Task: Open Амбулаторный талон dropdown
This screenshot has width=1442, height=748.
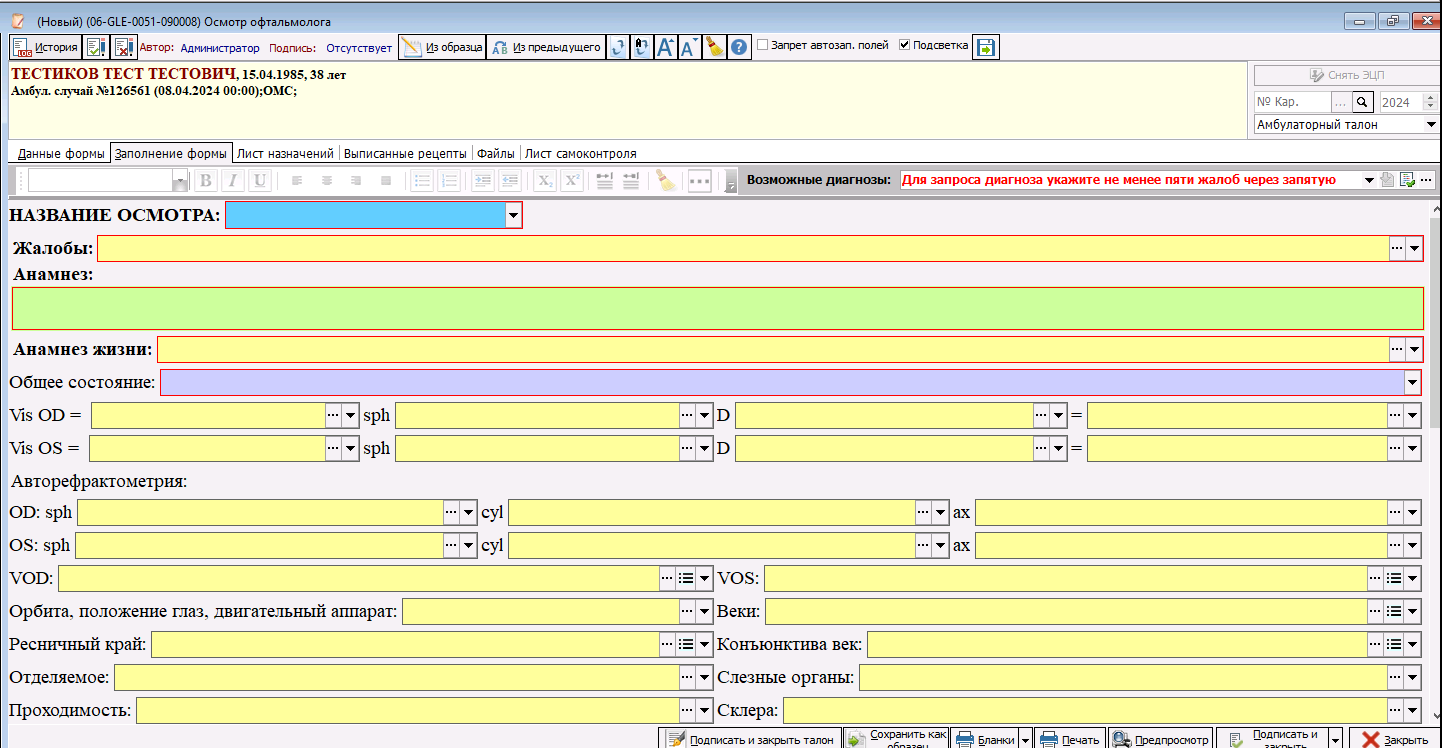Action: coord(1431,125)
